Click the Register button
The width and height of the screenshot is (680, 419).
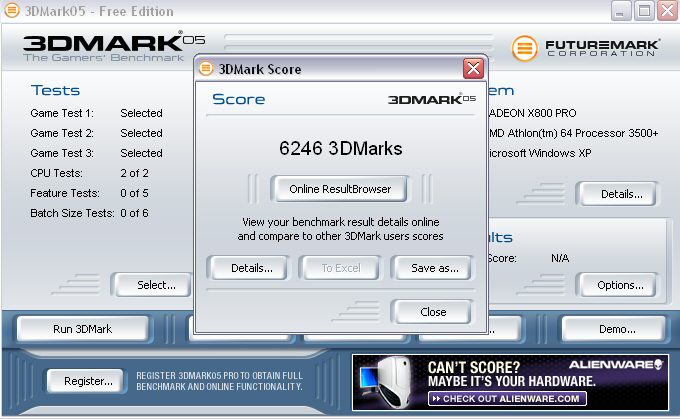point(85,381)
